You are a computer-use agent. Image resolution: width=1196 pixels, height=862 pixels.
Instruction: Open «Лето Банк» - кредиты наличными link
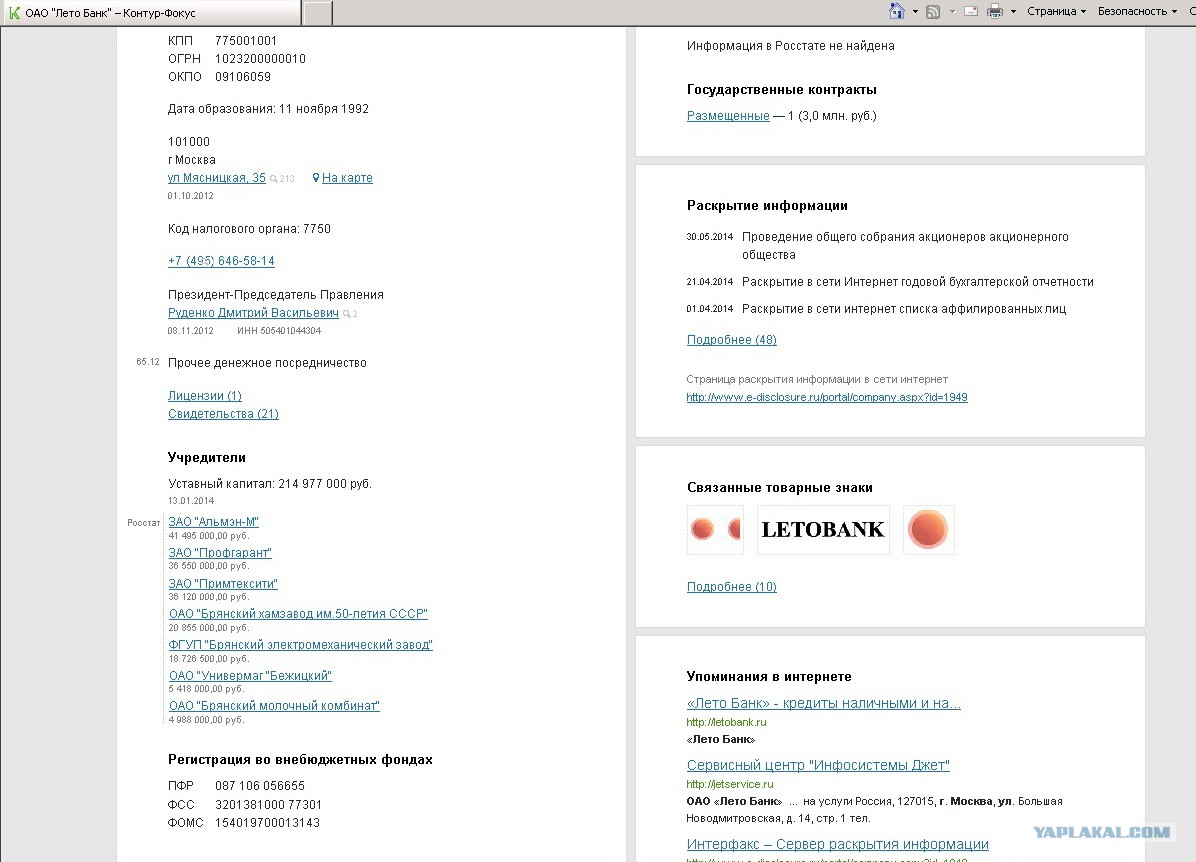(824, 703)
